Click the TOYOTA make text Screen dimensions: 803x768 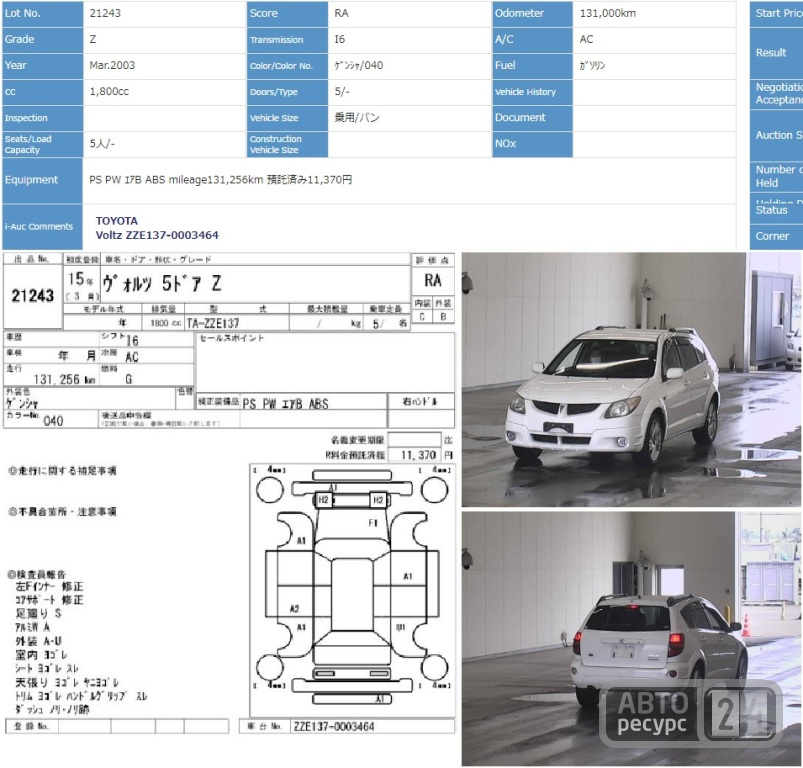point(116,221)
